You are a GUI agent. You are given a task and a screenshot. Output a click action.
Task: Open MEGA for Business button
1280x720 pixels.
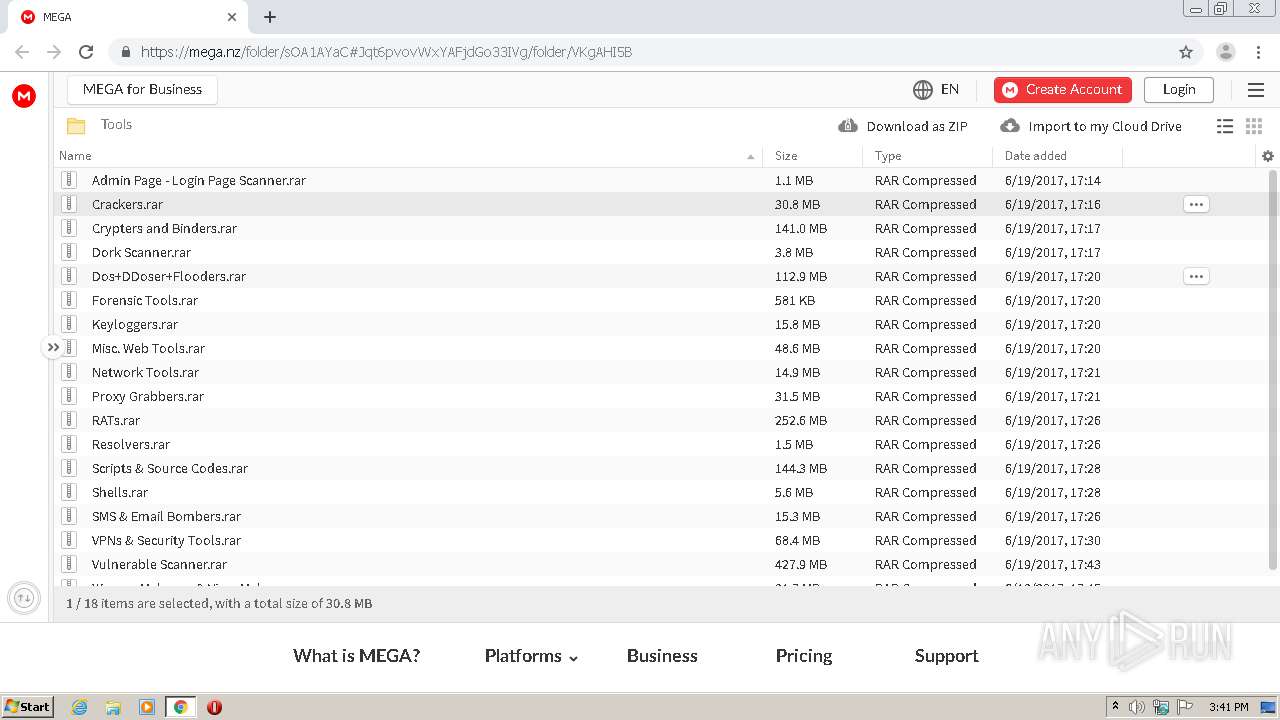(142, 90)
